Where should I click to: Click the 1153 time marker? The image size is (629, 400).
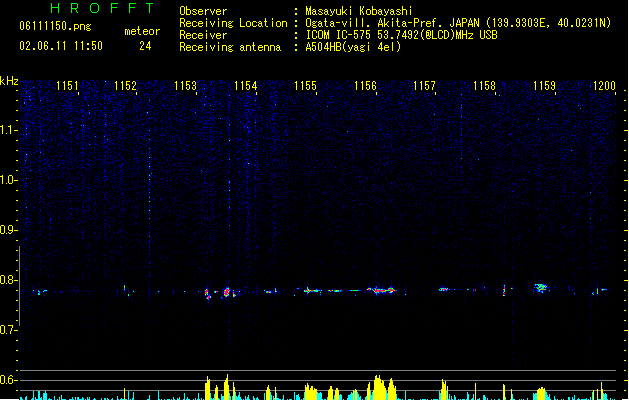[185, 86]
